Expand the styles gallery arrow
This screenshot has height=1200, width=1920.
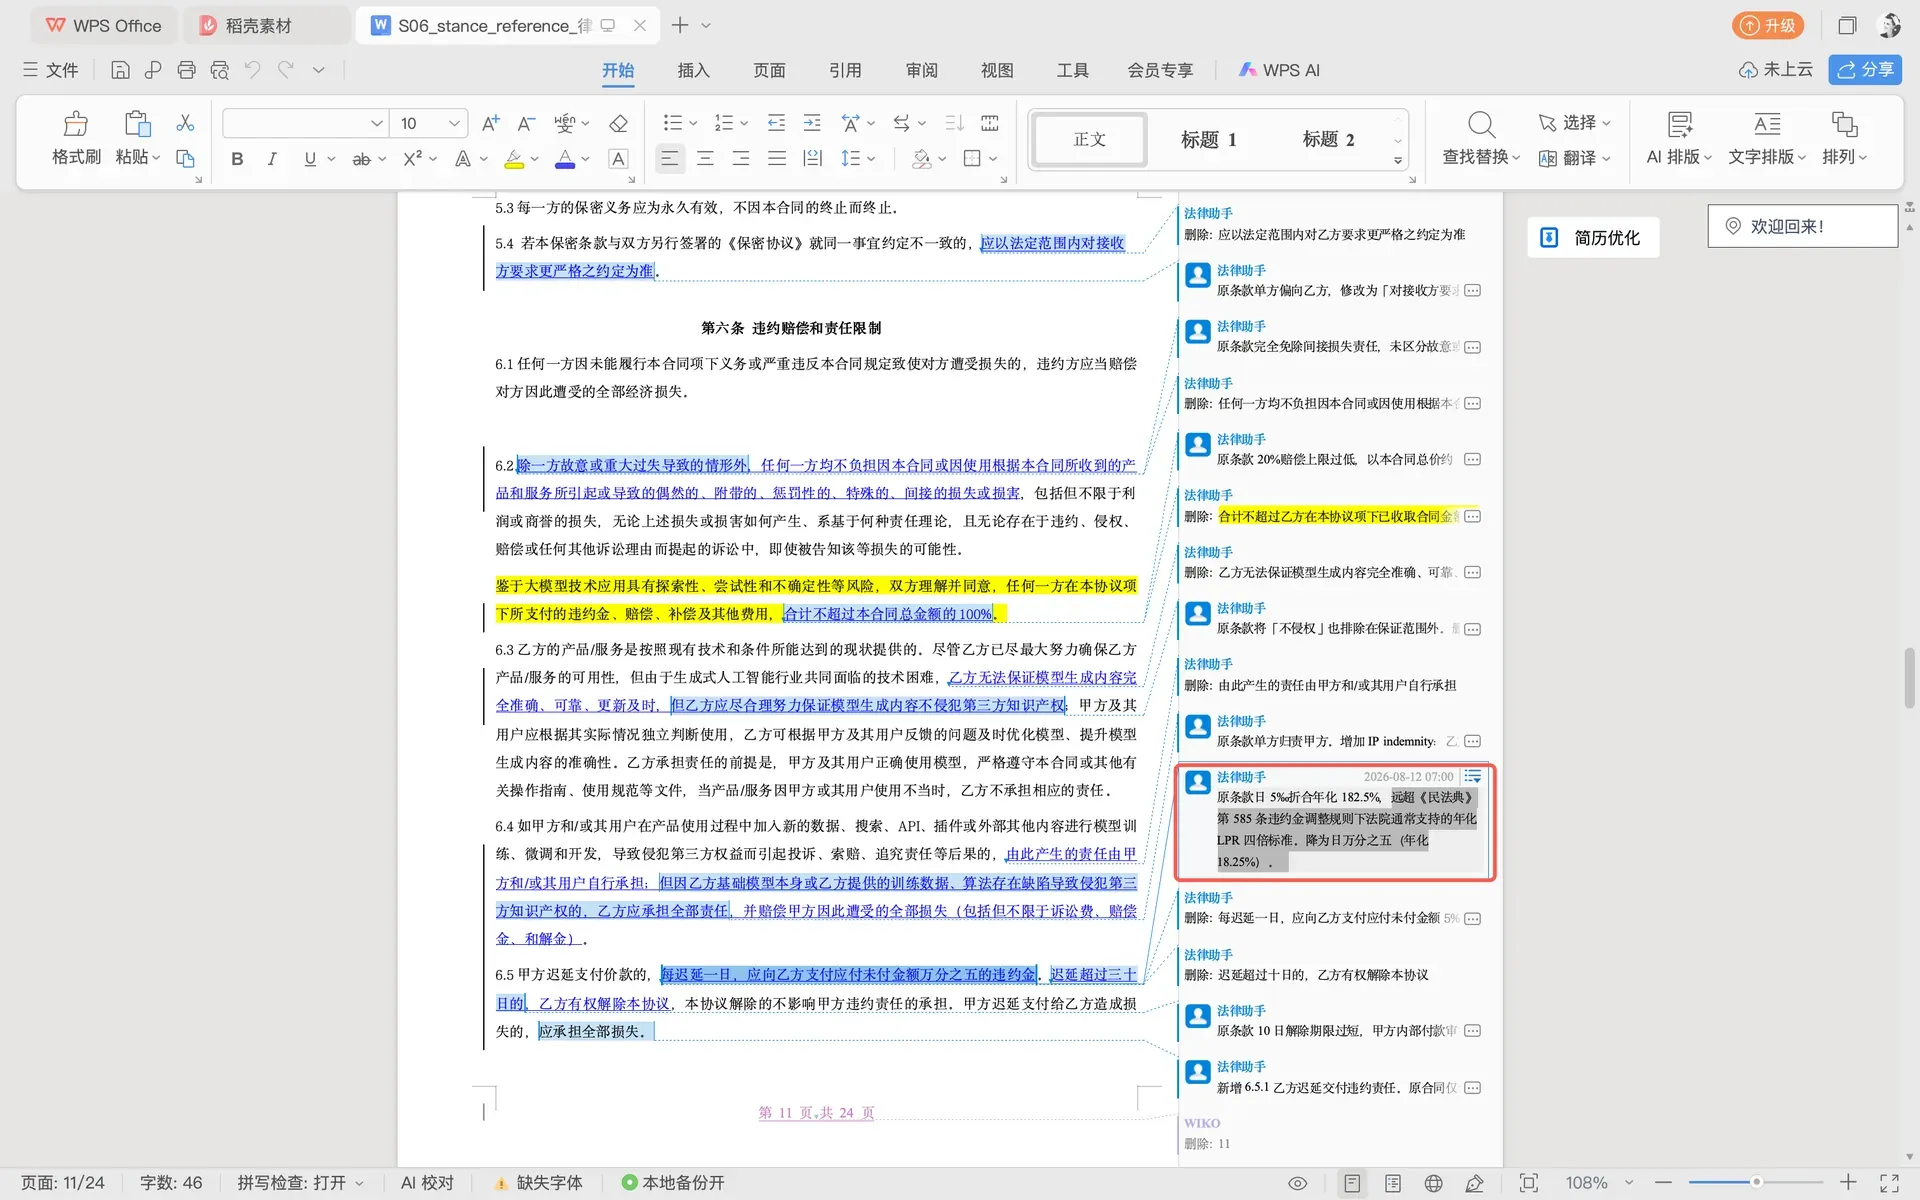(1397, 160)
